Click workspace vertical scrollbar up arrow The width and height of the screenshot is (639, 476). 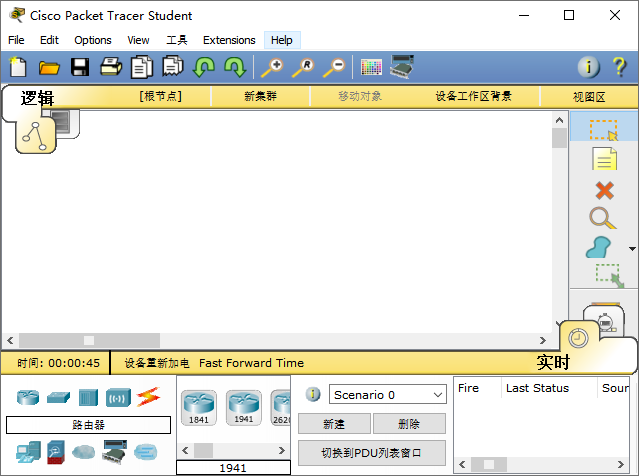point(560,120)
